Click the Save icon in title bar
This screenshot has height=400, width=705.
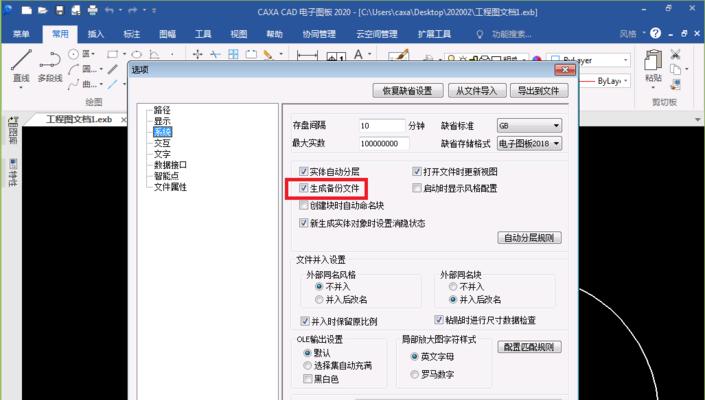coord(60,10)
